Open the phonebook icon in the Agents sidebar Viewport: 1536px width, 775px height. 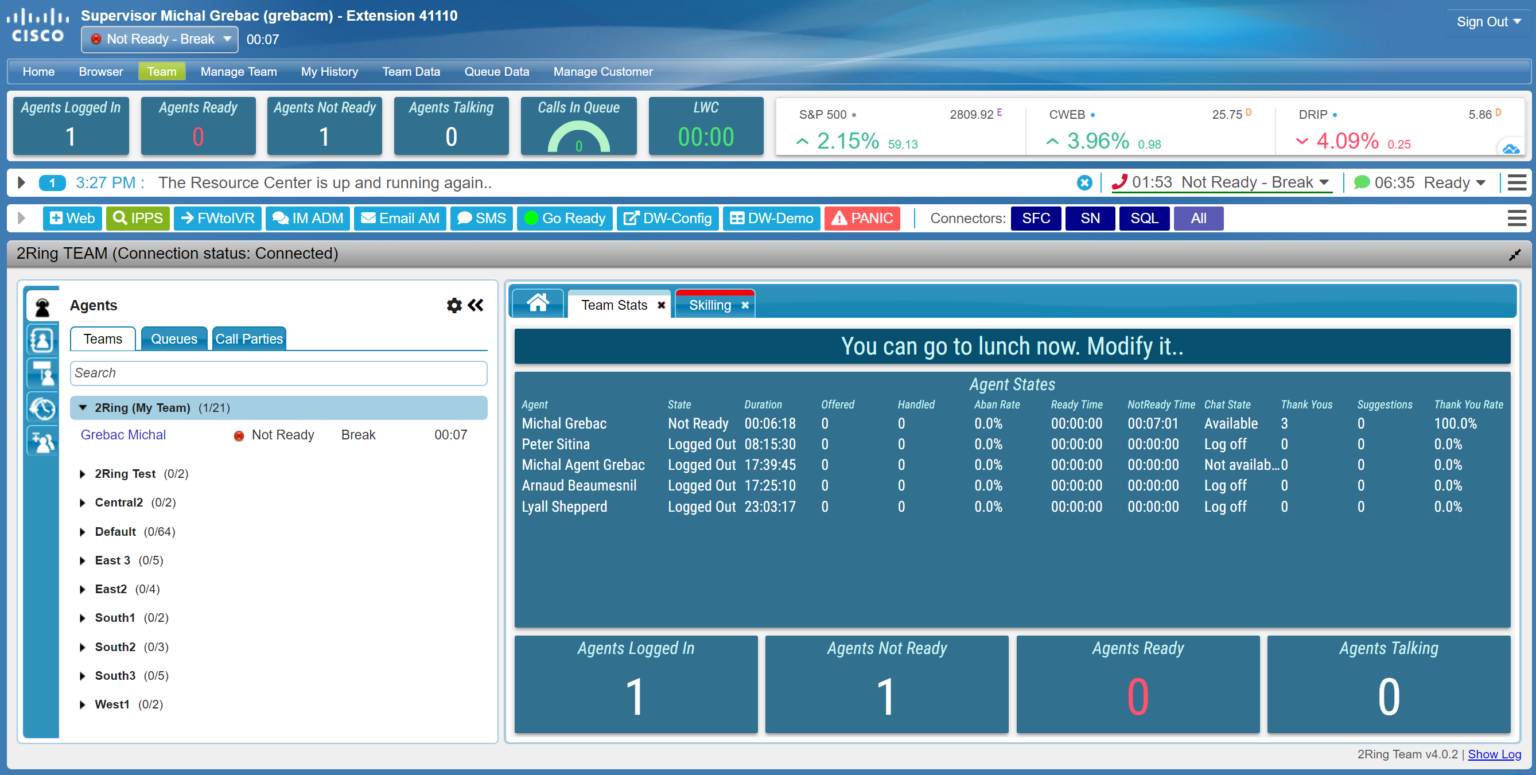pos(41,338)
